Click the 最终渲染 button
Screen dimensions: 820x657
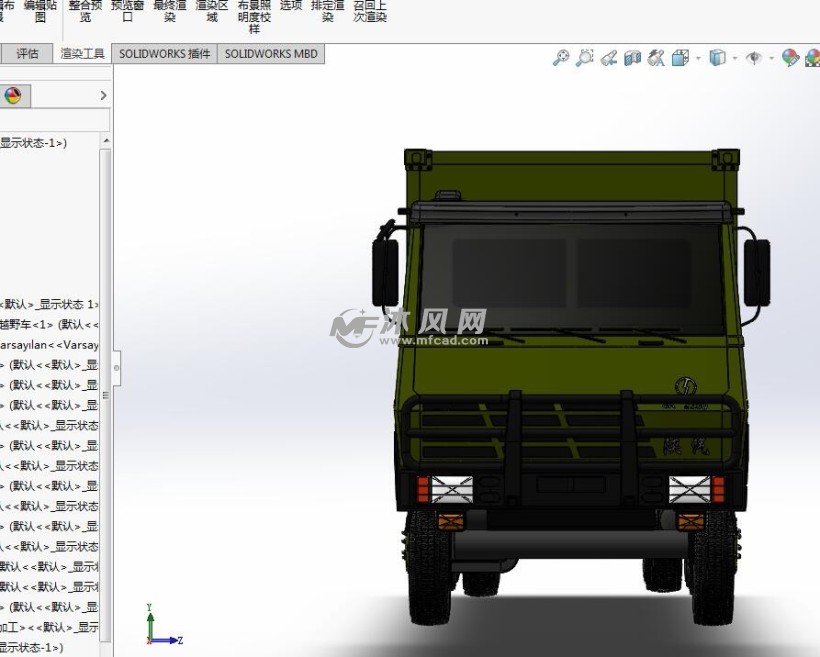(169, 11)
